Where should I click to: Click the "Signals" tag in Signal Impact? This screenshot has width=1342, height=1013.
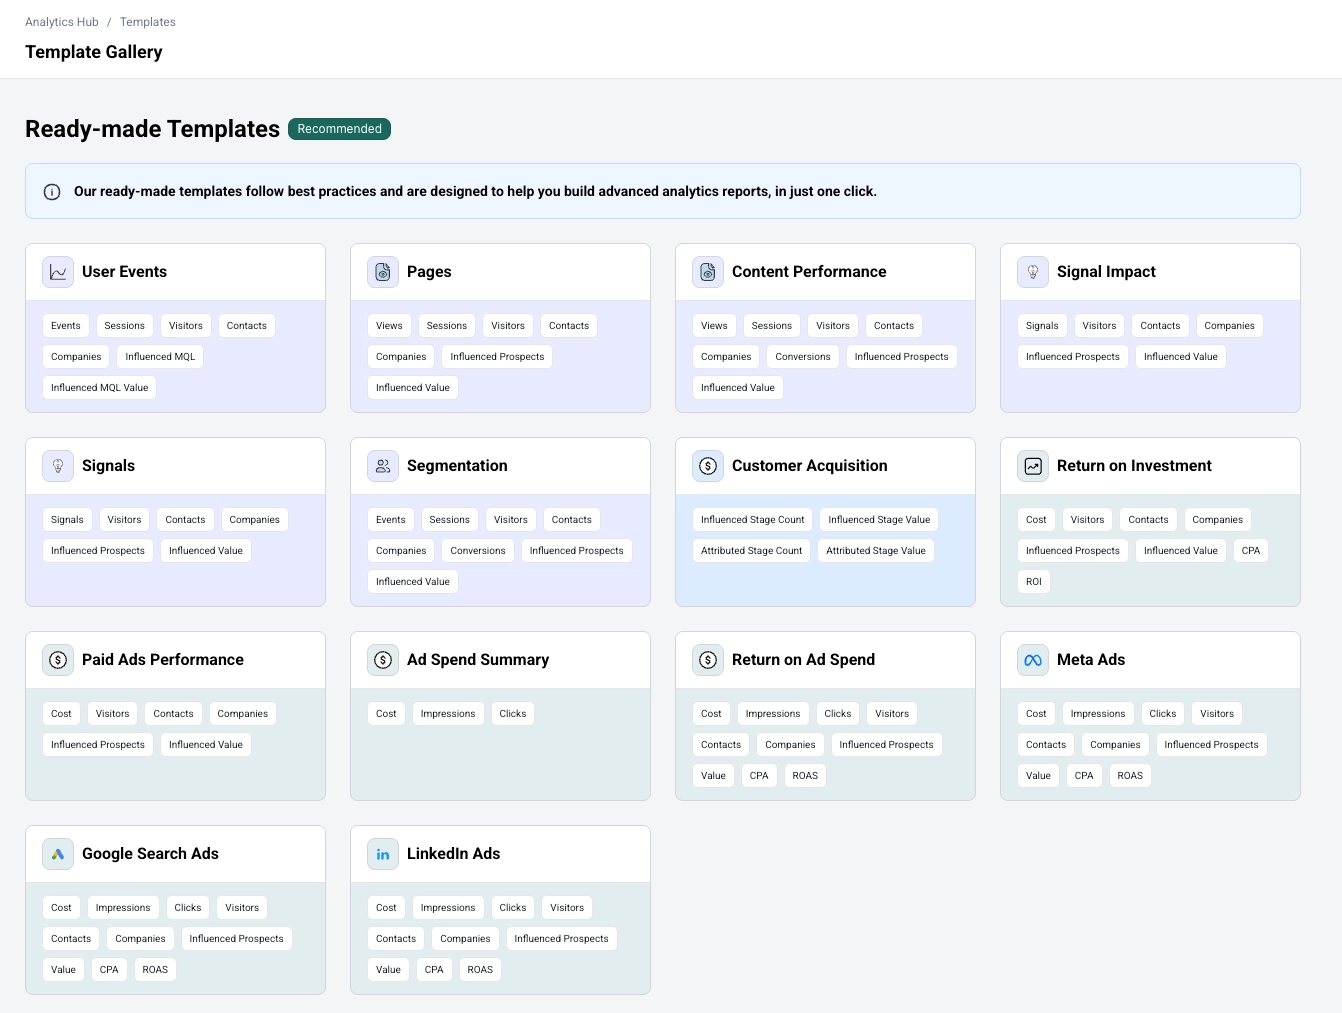tap(1042, 326)
